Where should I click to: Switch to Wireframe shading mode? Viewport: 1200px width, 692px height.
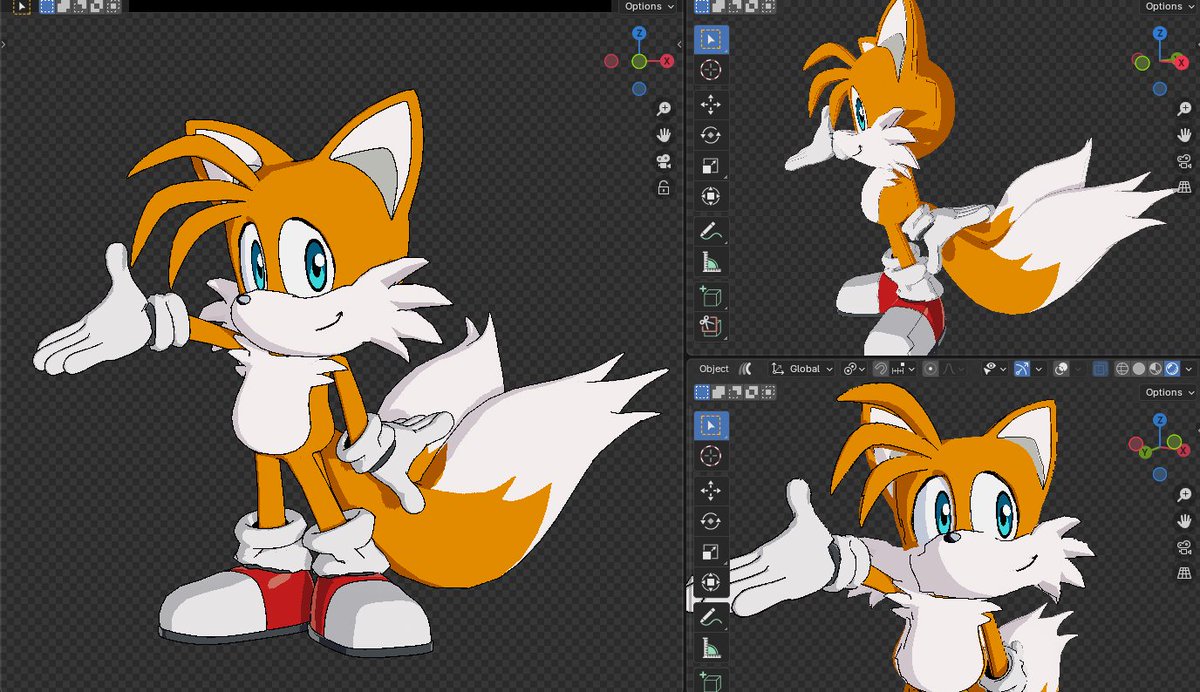(x=1122, y=369)
